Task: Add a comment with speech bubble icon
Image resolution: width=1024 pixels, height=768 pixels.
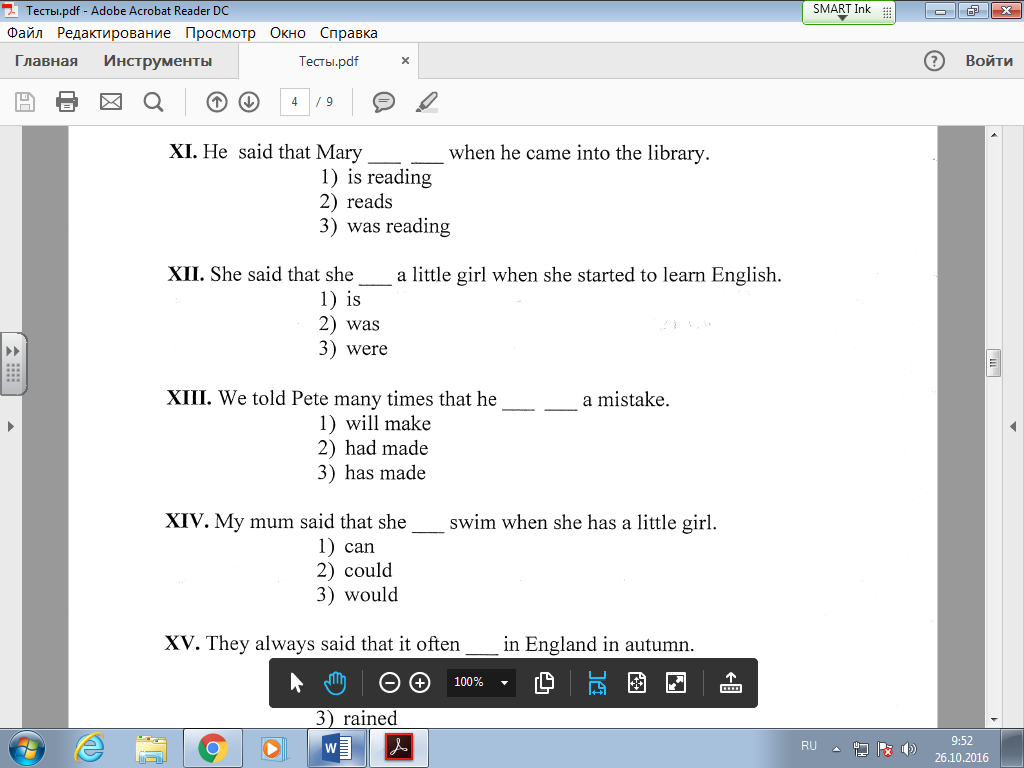Action: pyautogui.click(x=383, y=102)
